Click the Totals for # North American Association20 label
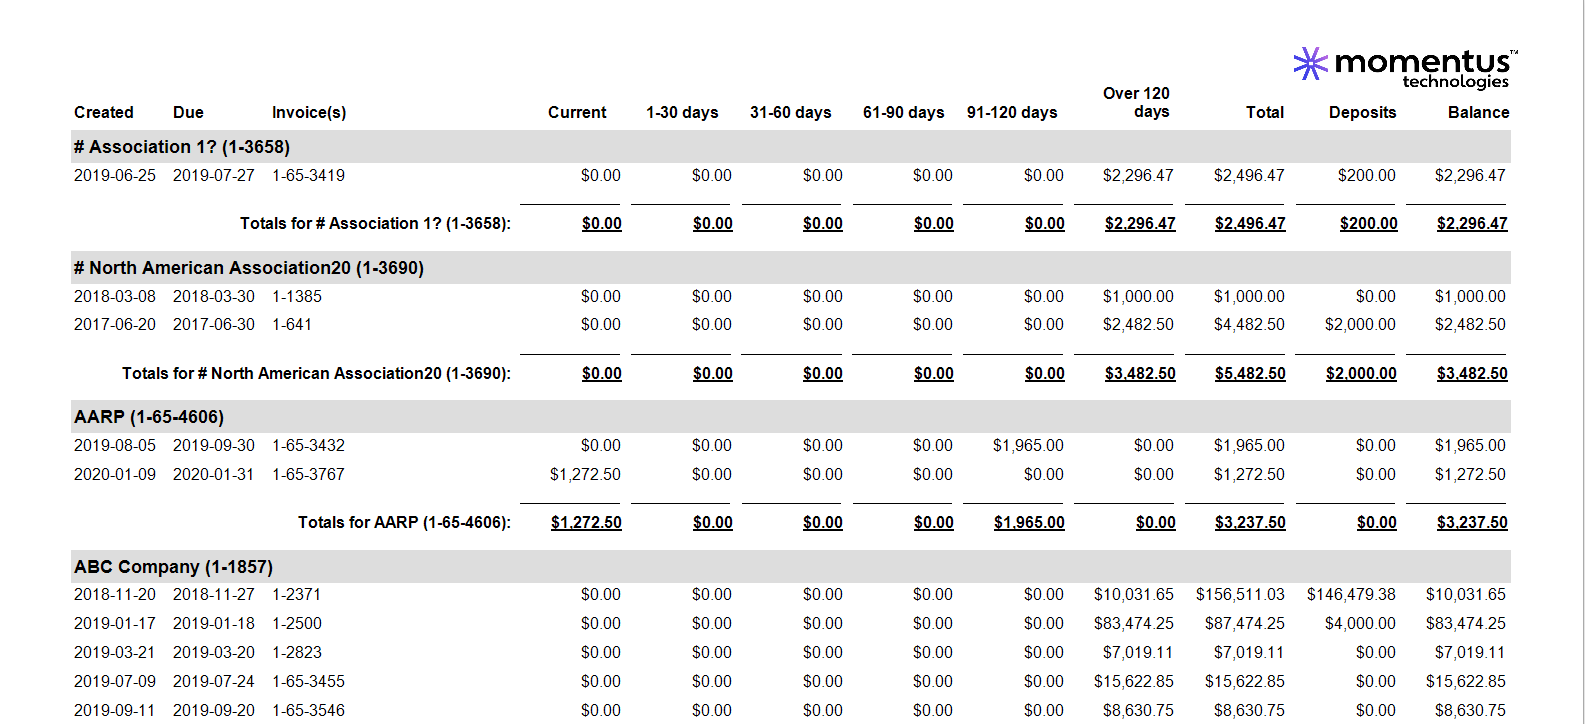 pos(316,373)
